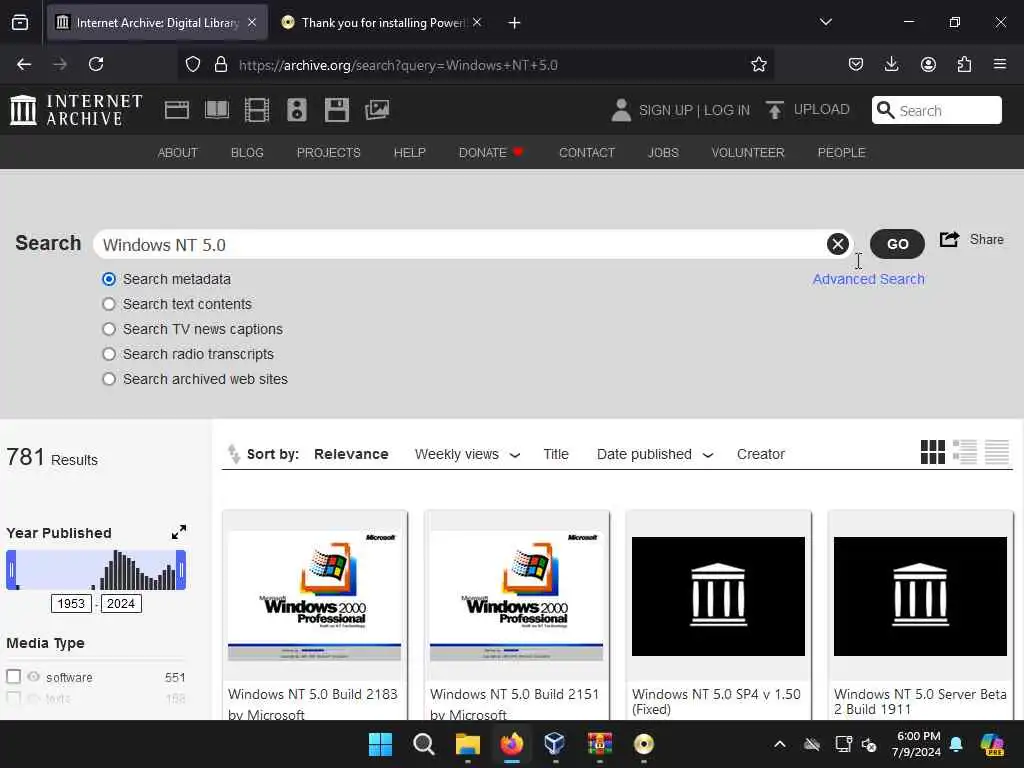Hide software results with the eye icon
Image resolution: width=1024 pixels, height=768 pixels.
[33, 677]
